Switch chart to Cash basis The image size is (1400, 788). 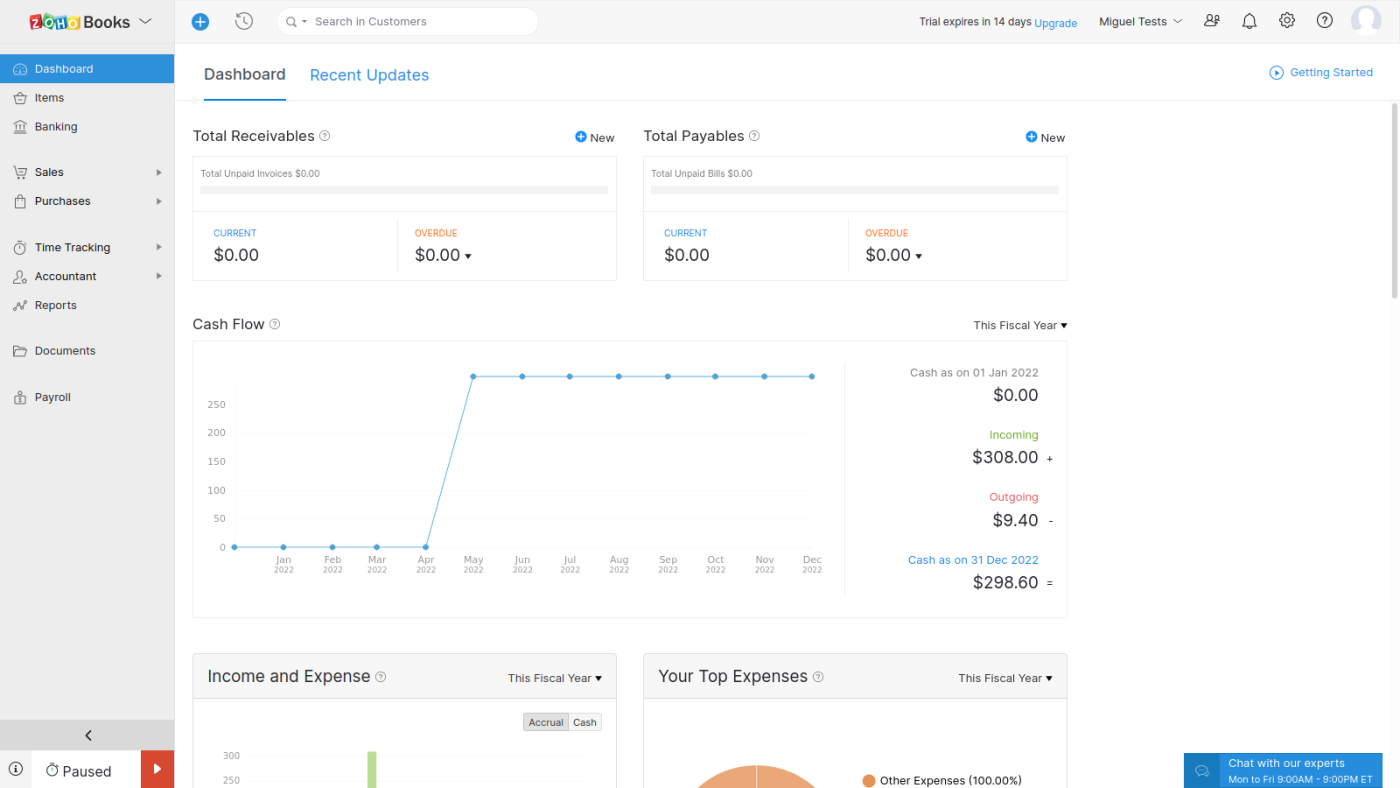[585, 722]
